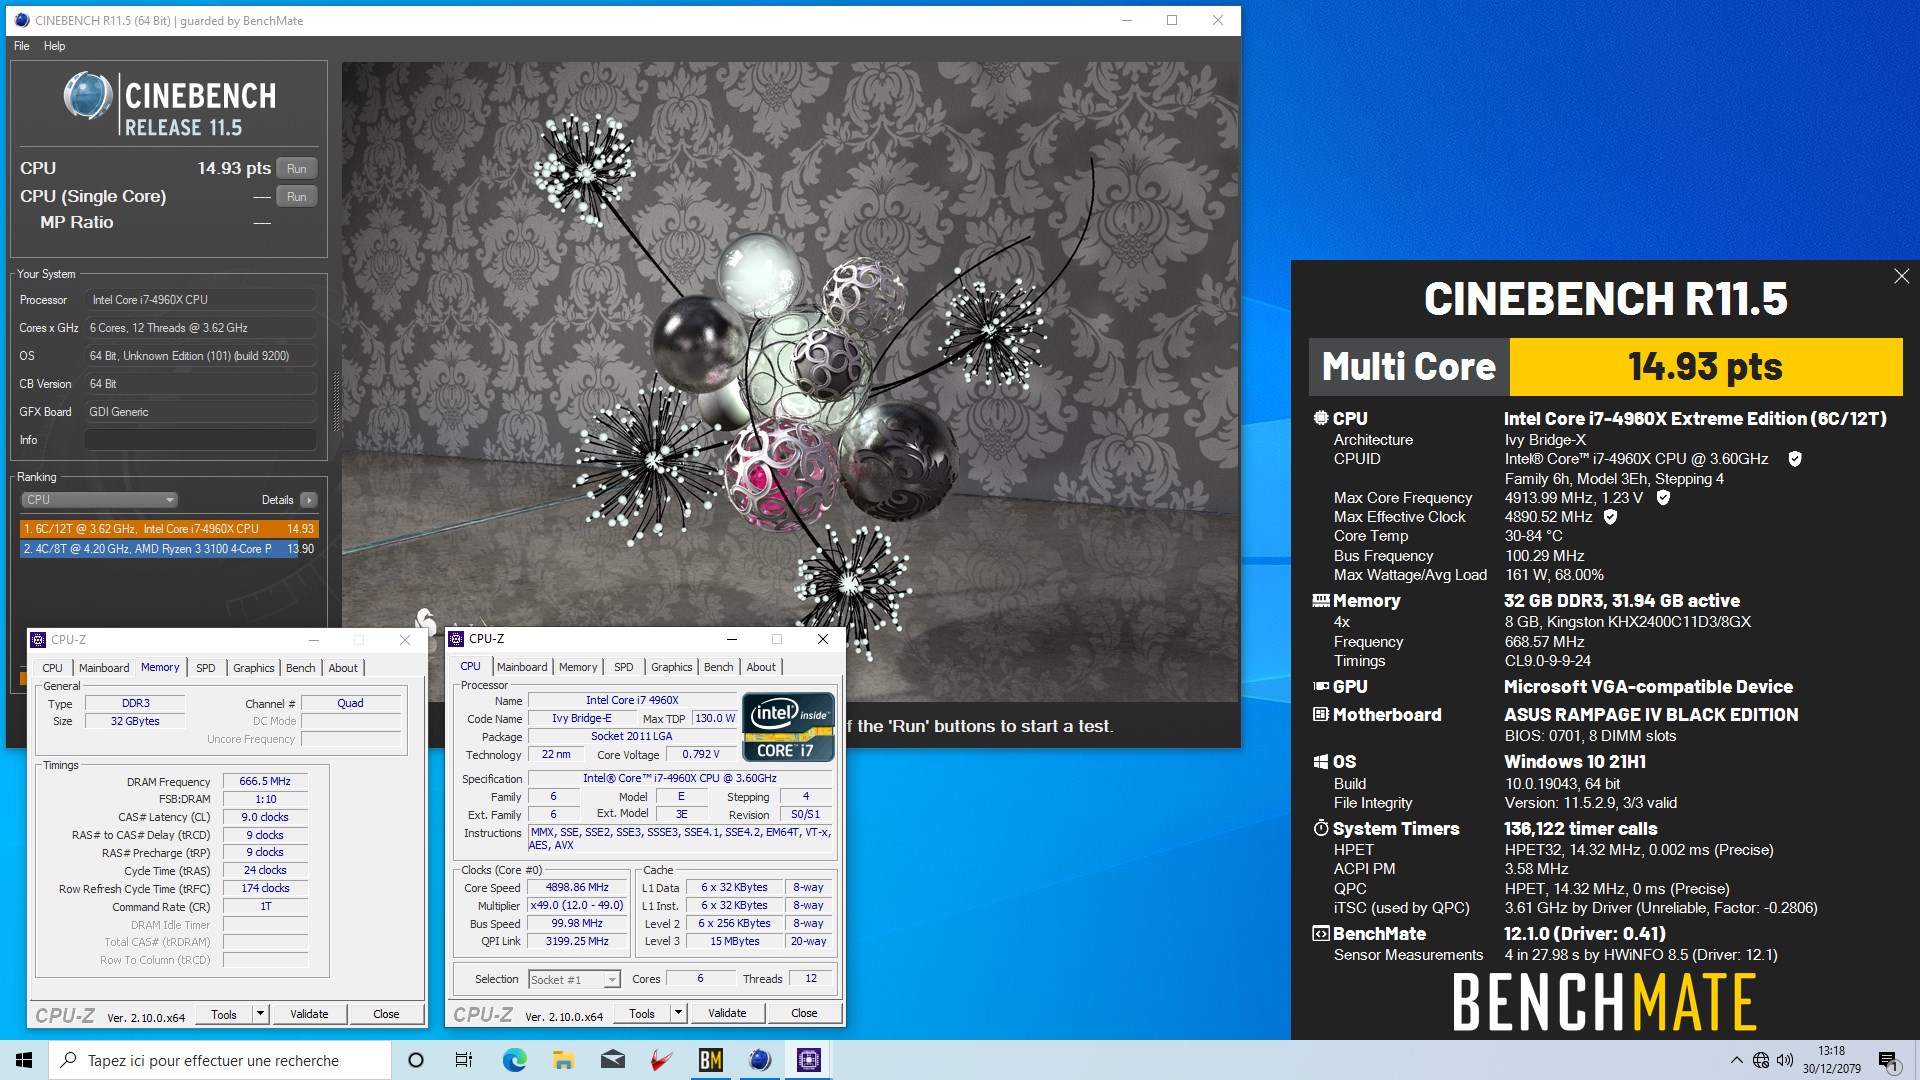Select ranking entry Intel Core i7-4960X 14.93
The image size is (1920, 1080).
coord(169,528)
